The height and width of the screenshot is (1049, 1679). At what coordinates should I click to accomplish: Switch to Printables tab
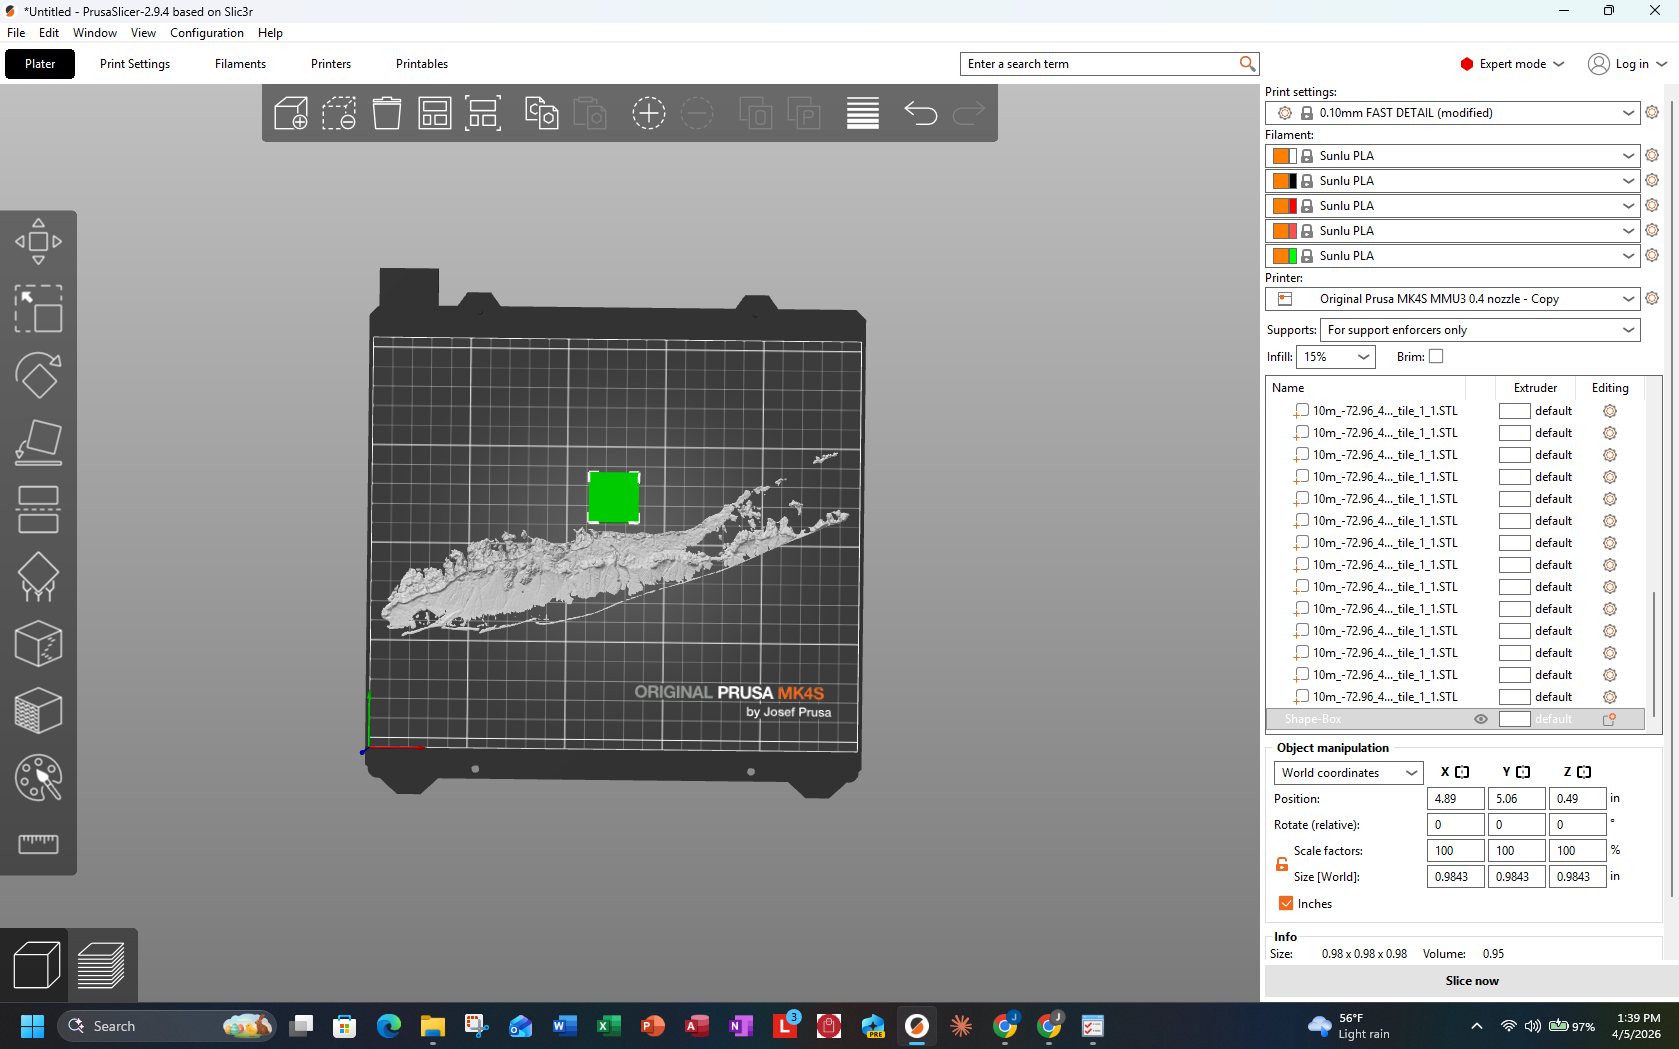(422, 64)
